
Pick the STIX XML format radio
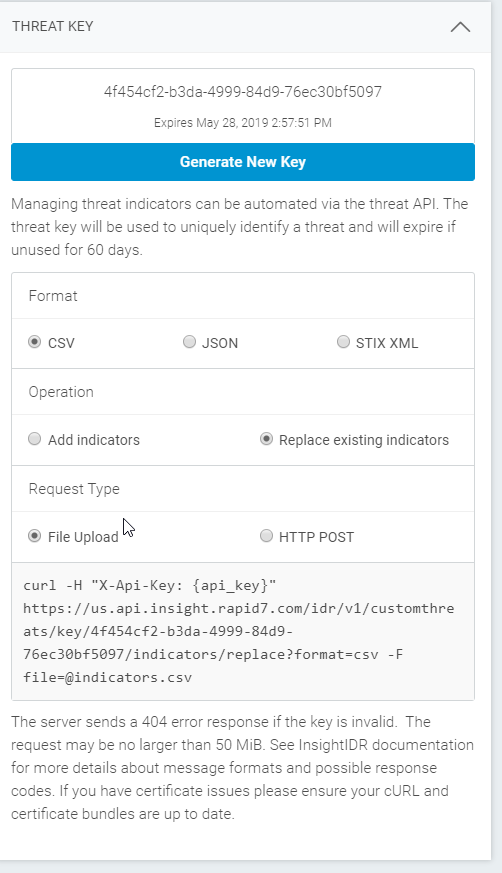(343, 342)
